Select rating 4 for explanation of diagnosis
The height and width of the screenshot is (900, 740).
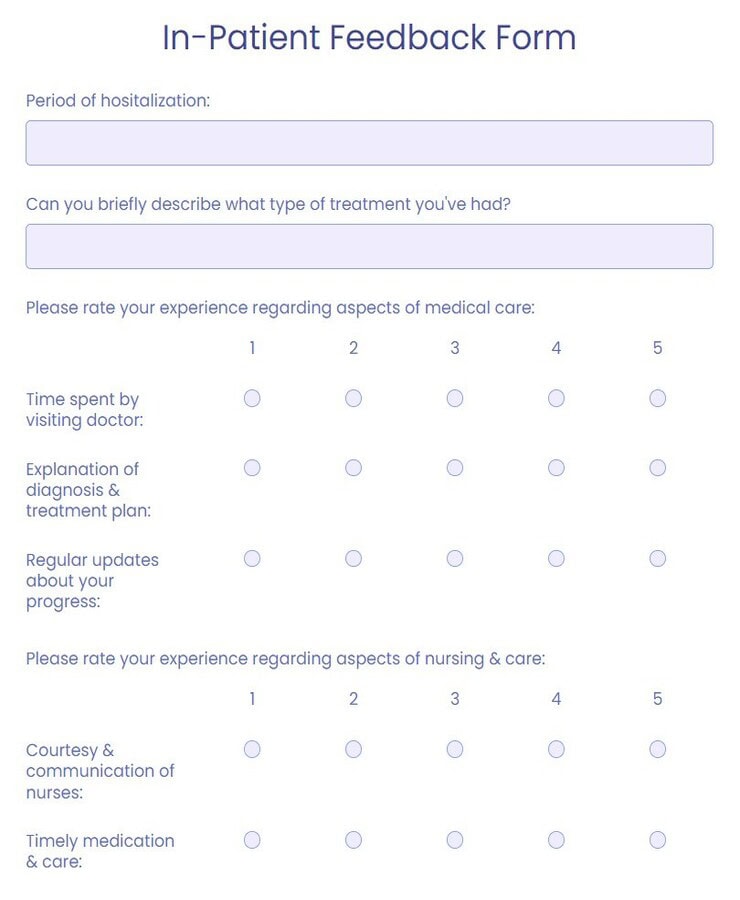pyautogui.click(x=556, y=468)
